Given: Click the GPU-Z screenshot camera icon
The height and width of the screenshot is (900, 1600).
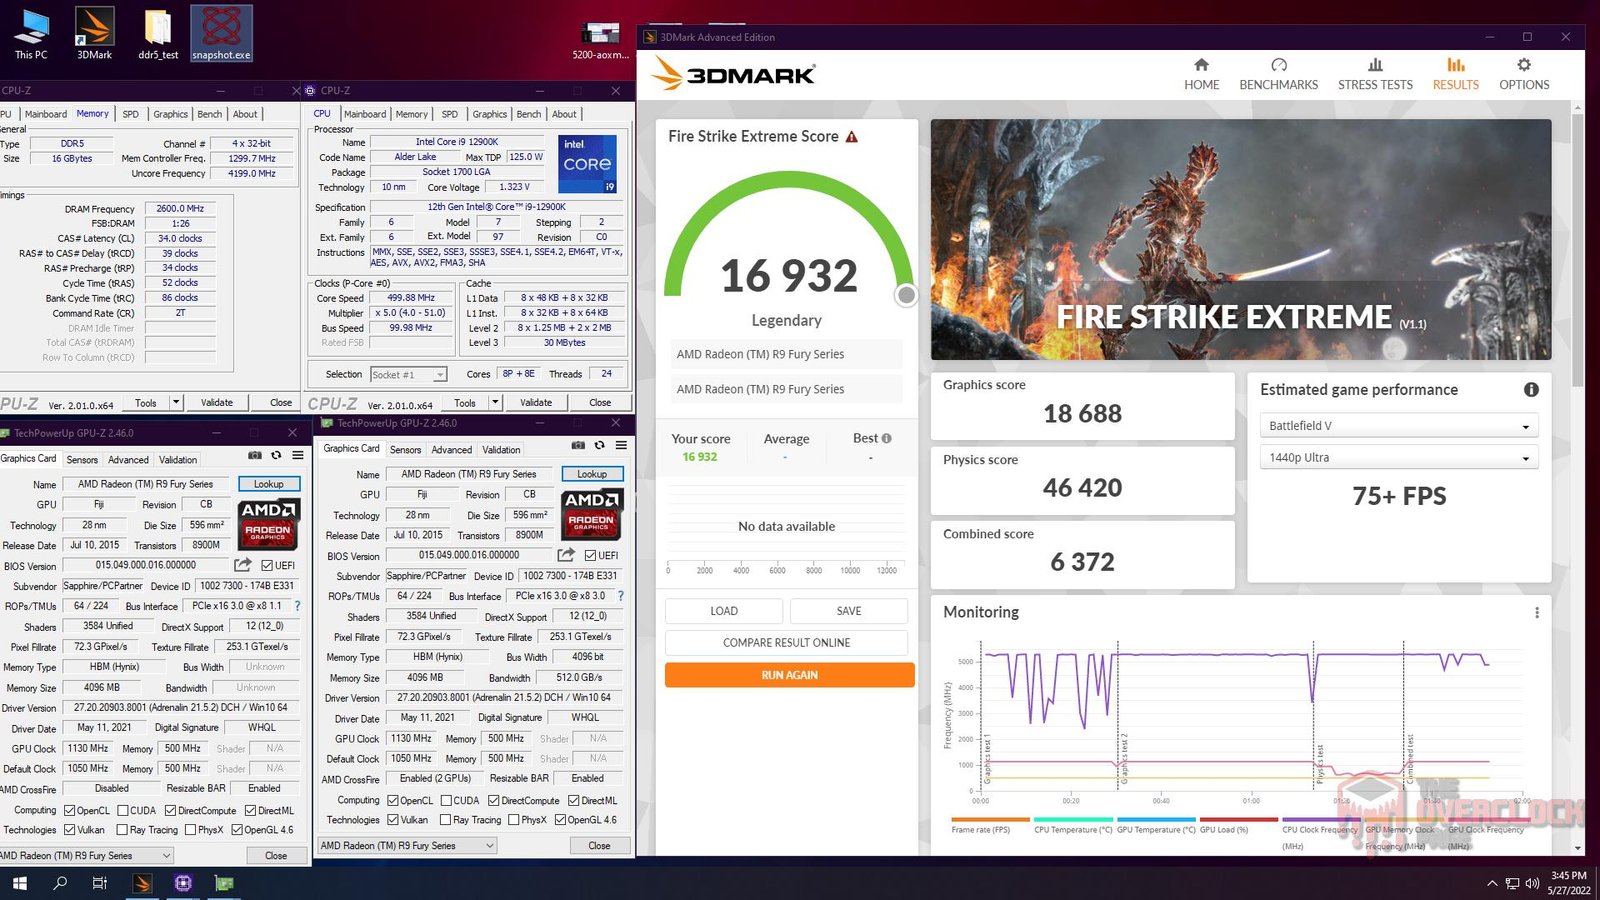Looking at the screenshot, I should point(578,446).
